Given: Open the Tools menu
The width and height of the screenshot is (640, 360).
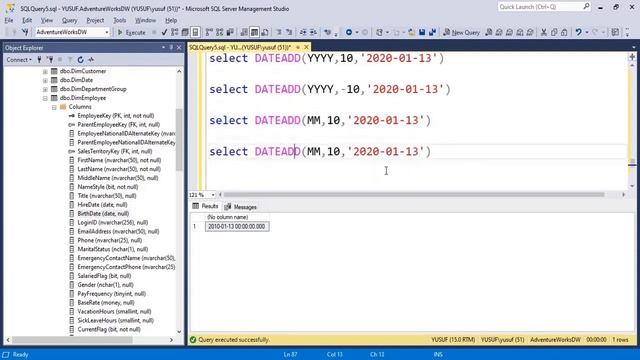Looking at the screenshot, I should click(x=120, y=20).
